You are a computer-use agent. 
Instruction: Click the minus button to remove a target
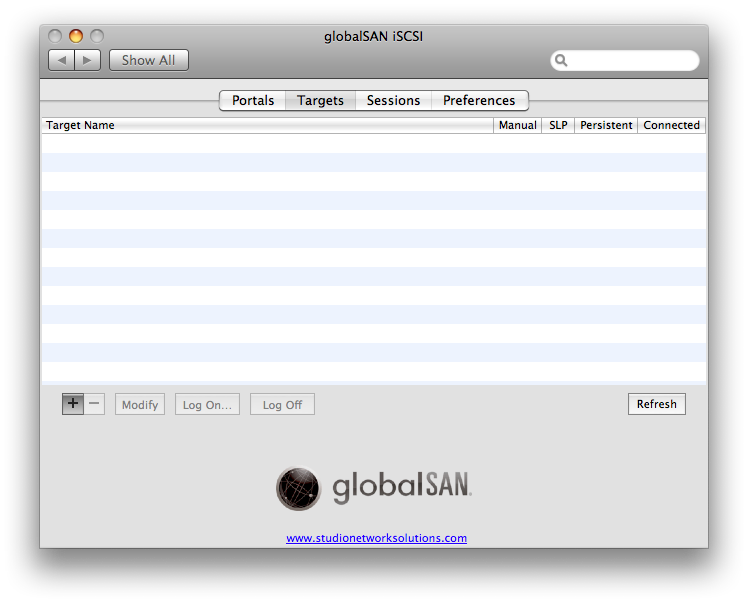pyautogui.click(x=94, y=404)
